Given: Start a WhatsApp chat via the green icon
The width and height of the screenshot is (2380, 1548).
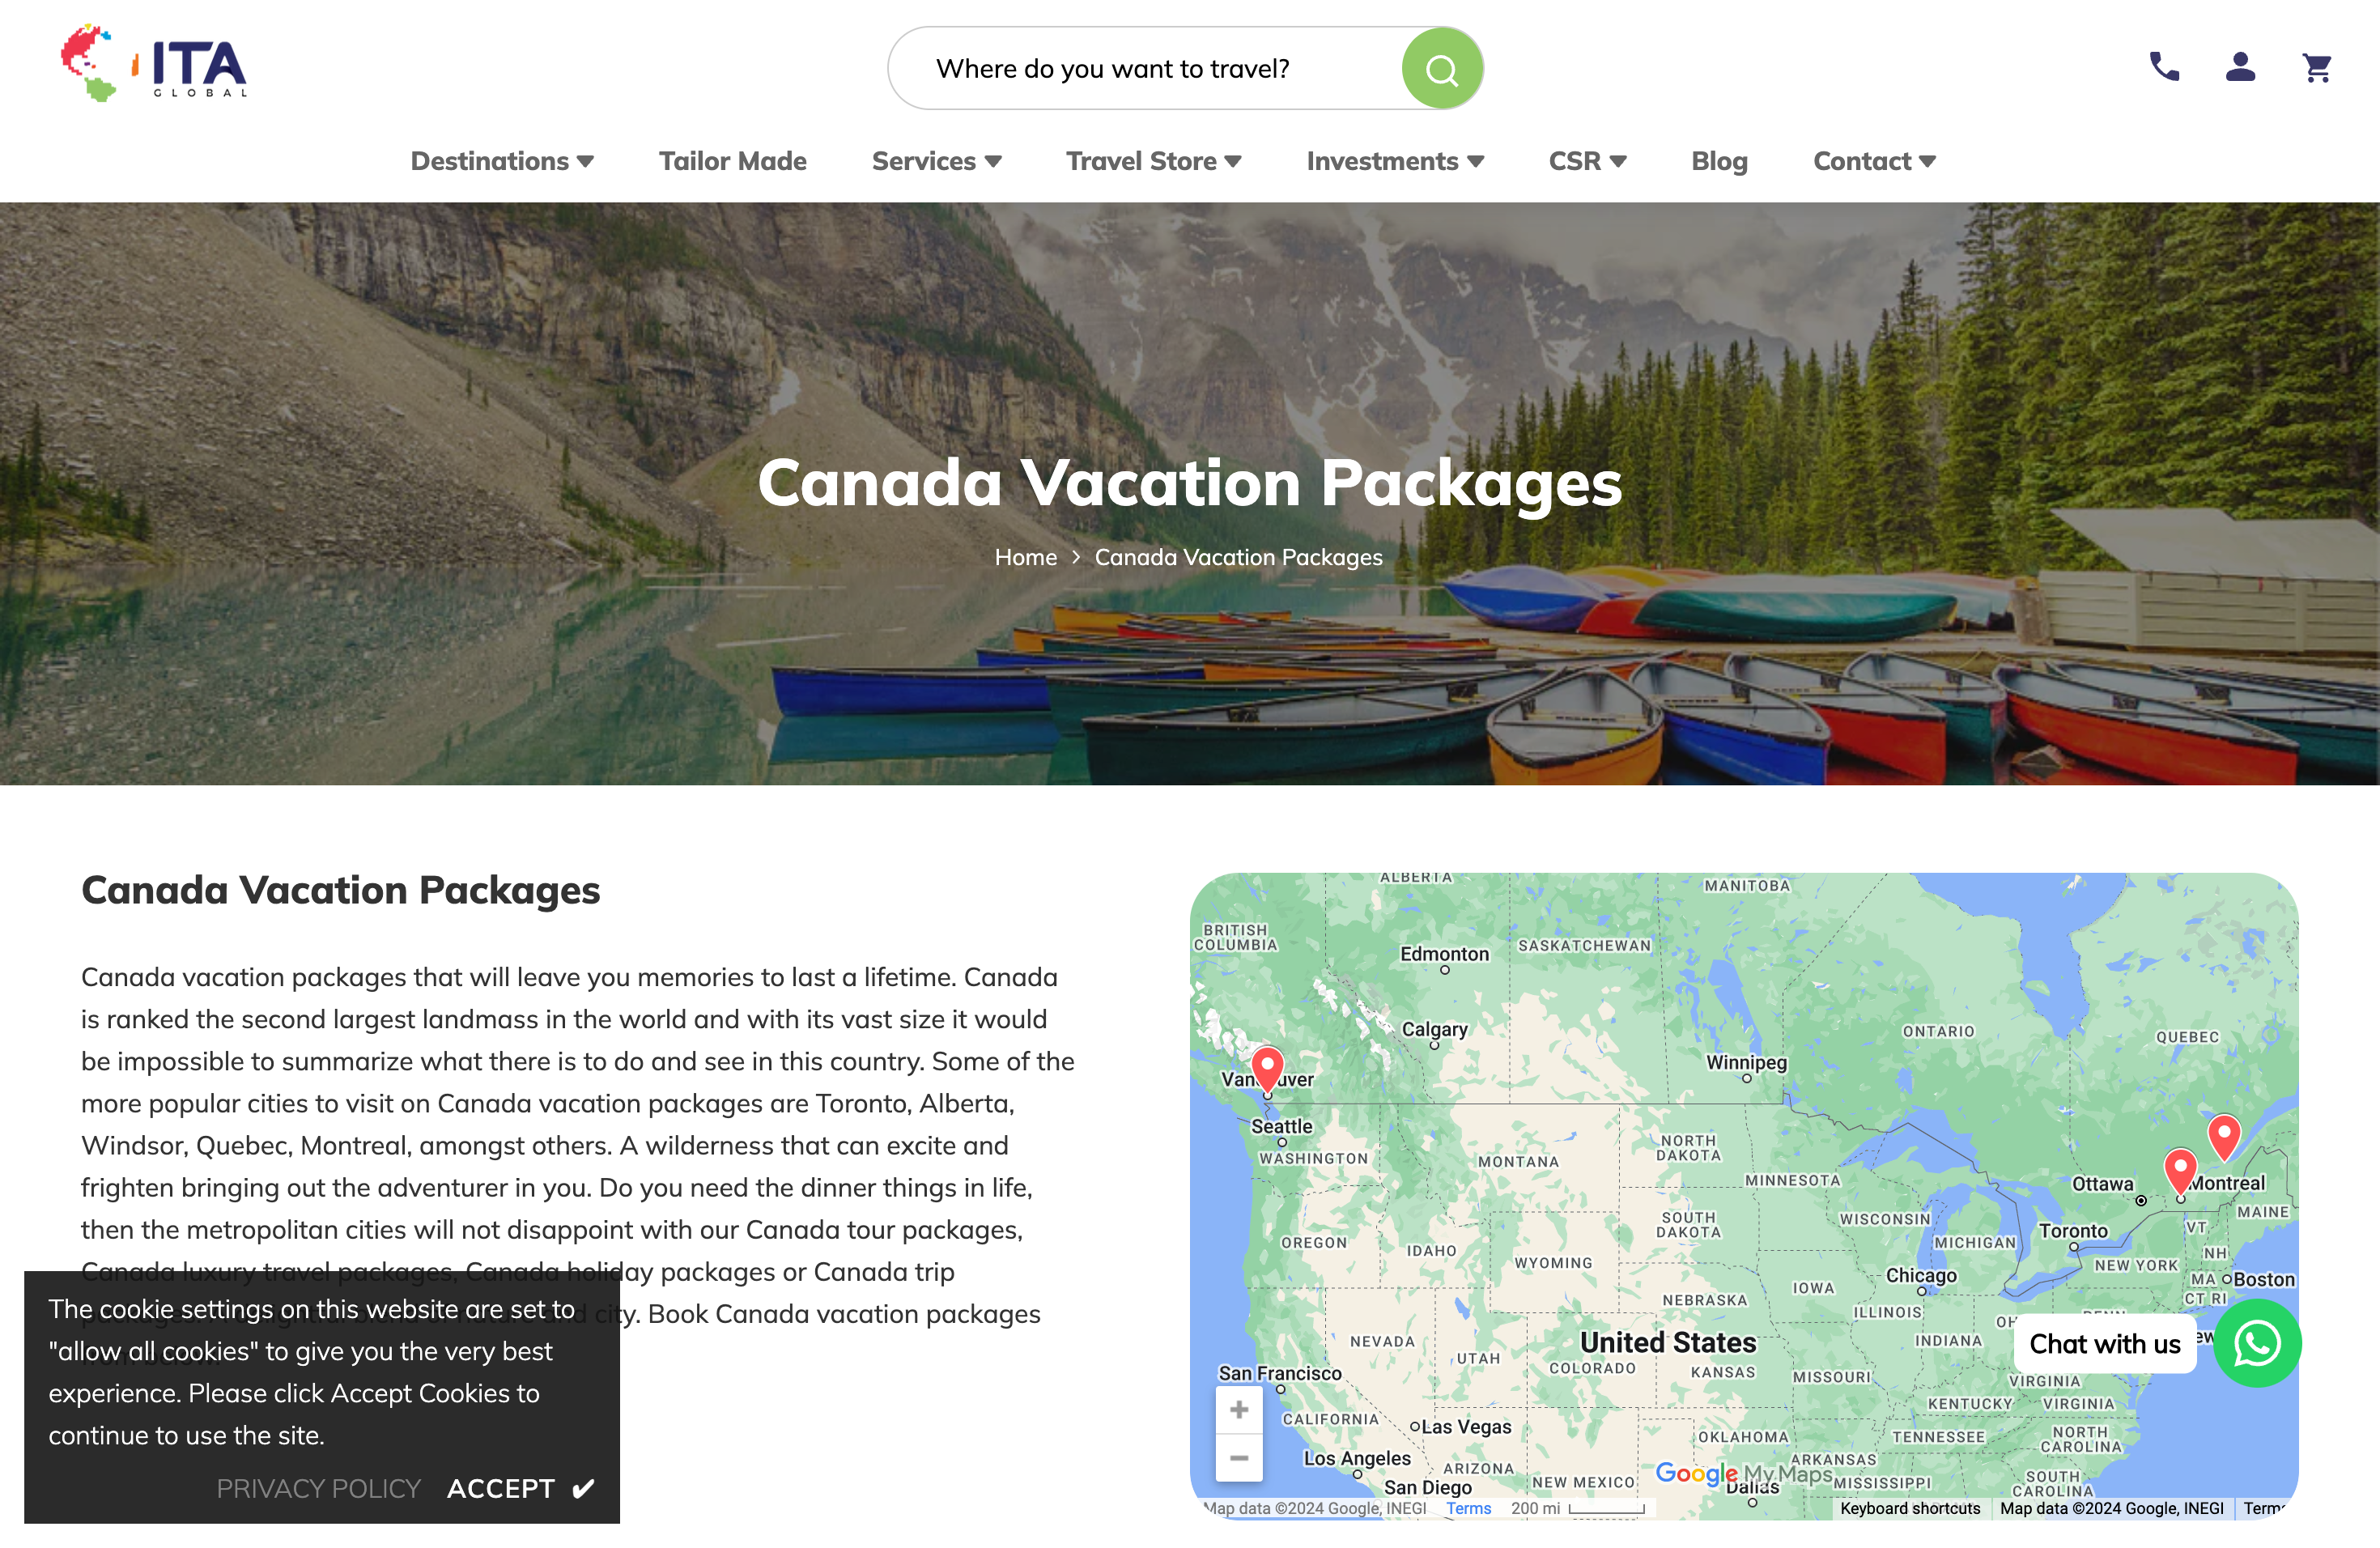Looking at the screenshot, I should pos(2257,1344).
